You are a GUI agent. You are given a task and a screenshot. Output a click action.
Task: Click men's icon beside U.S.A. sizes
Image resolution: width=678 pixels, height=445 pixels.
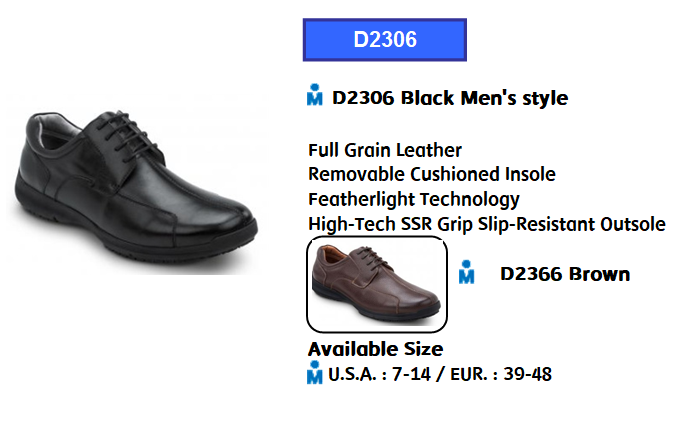[314, 372]
